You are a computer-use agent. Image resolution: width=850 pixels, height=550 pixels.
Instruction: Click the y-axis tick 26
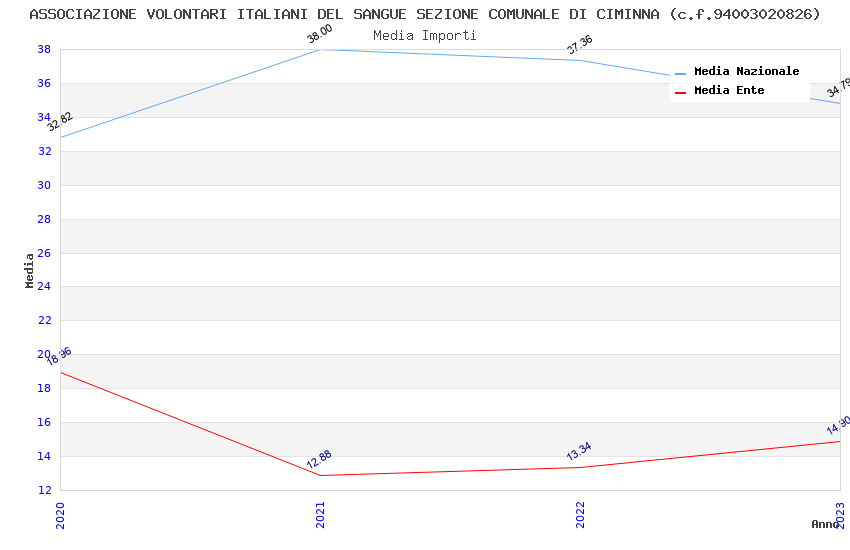44,253
